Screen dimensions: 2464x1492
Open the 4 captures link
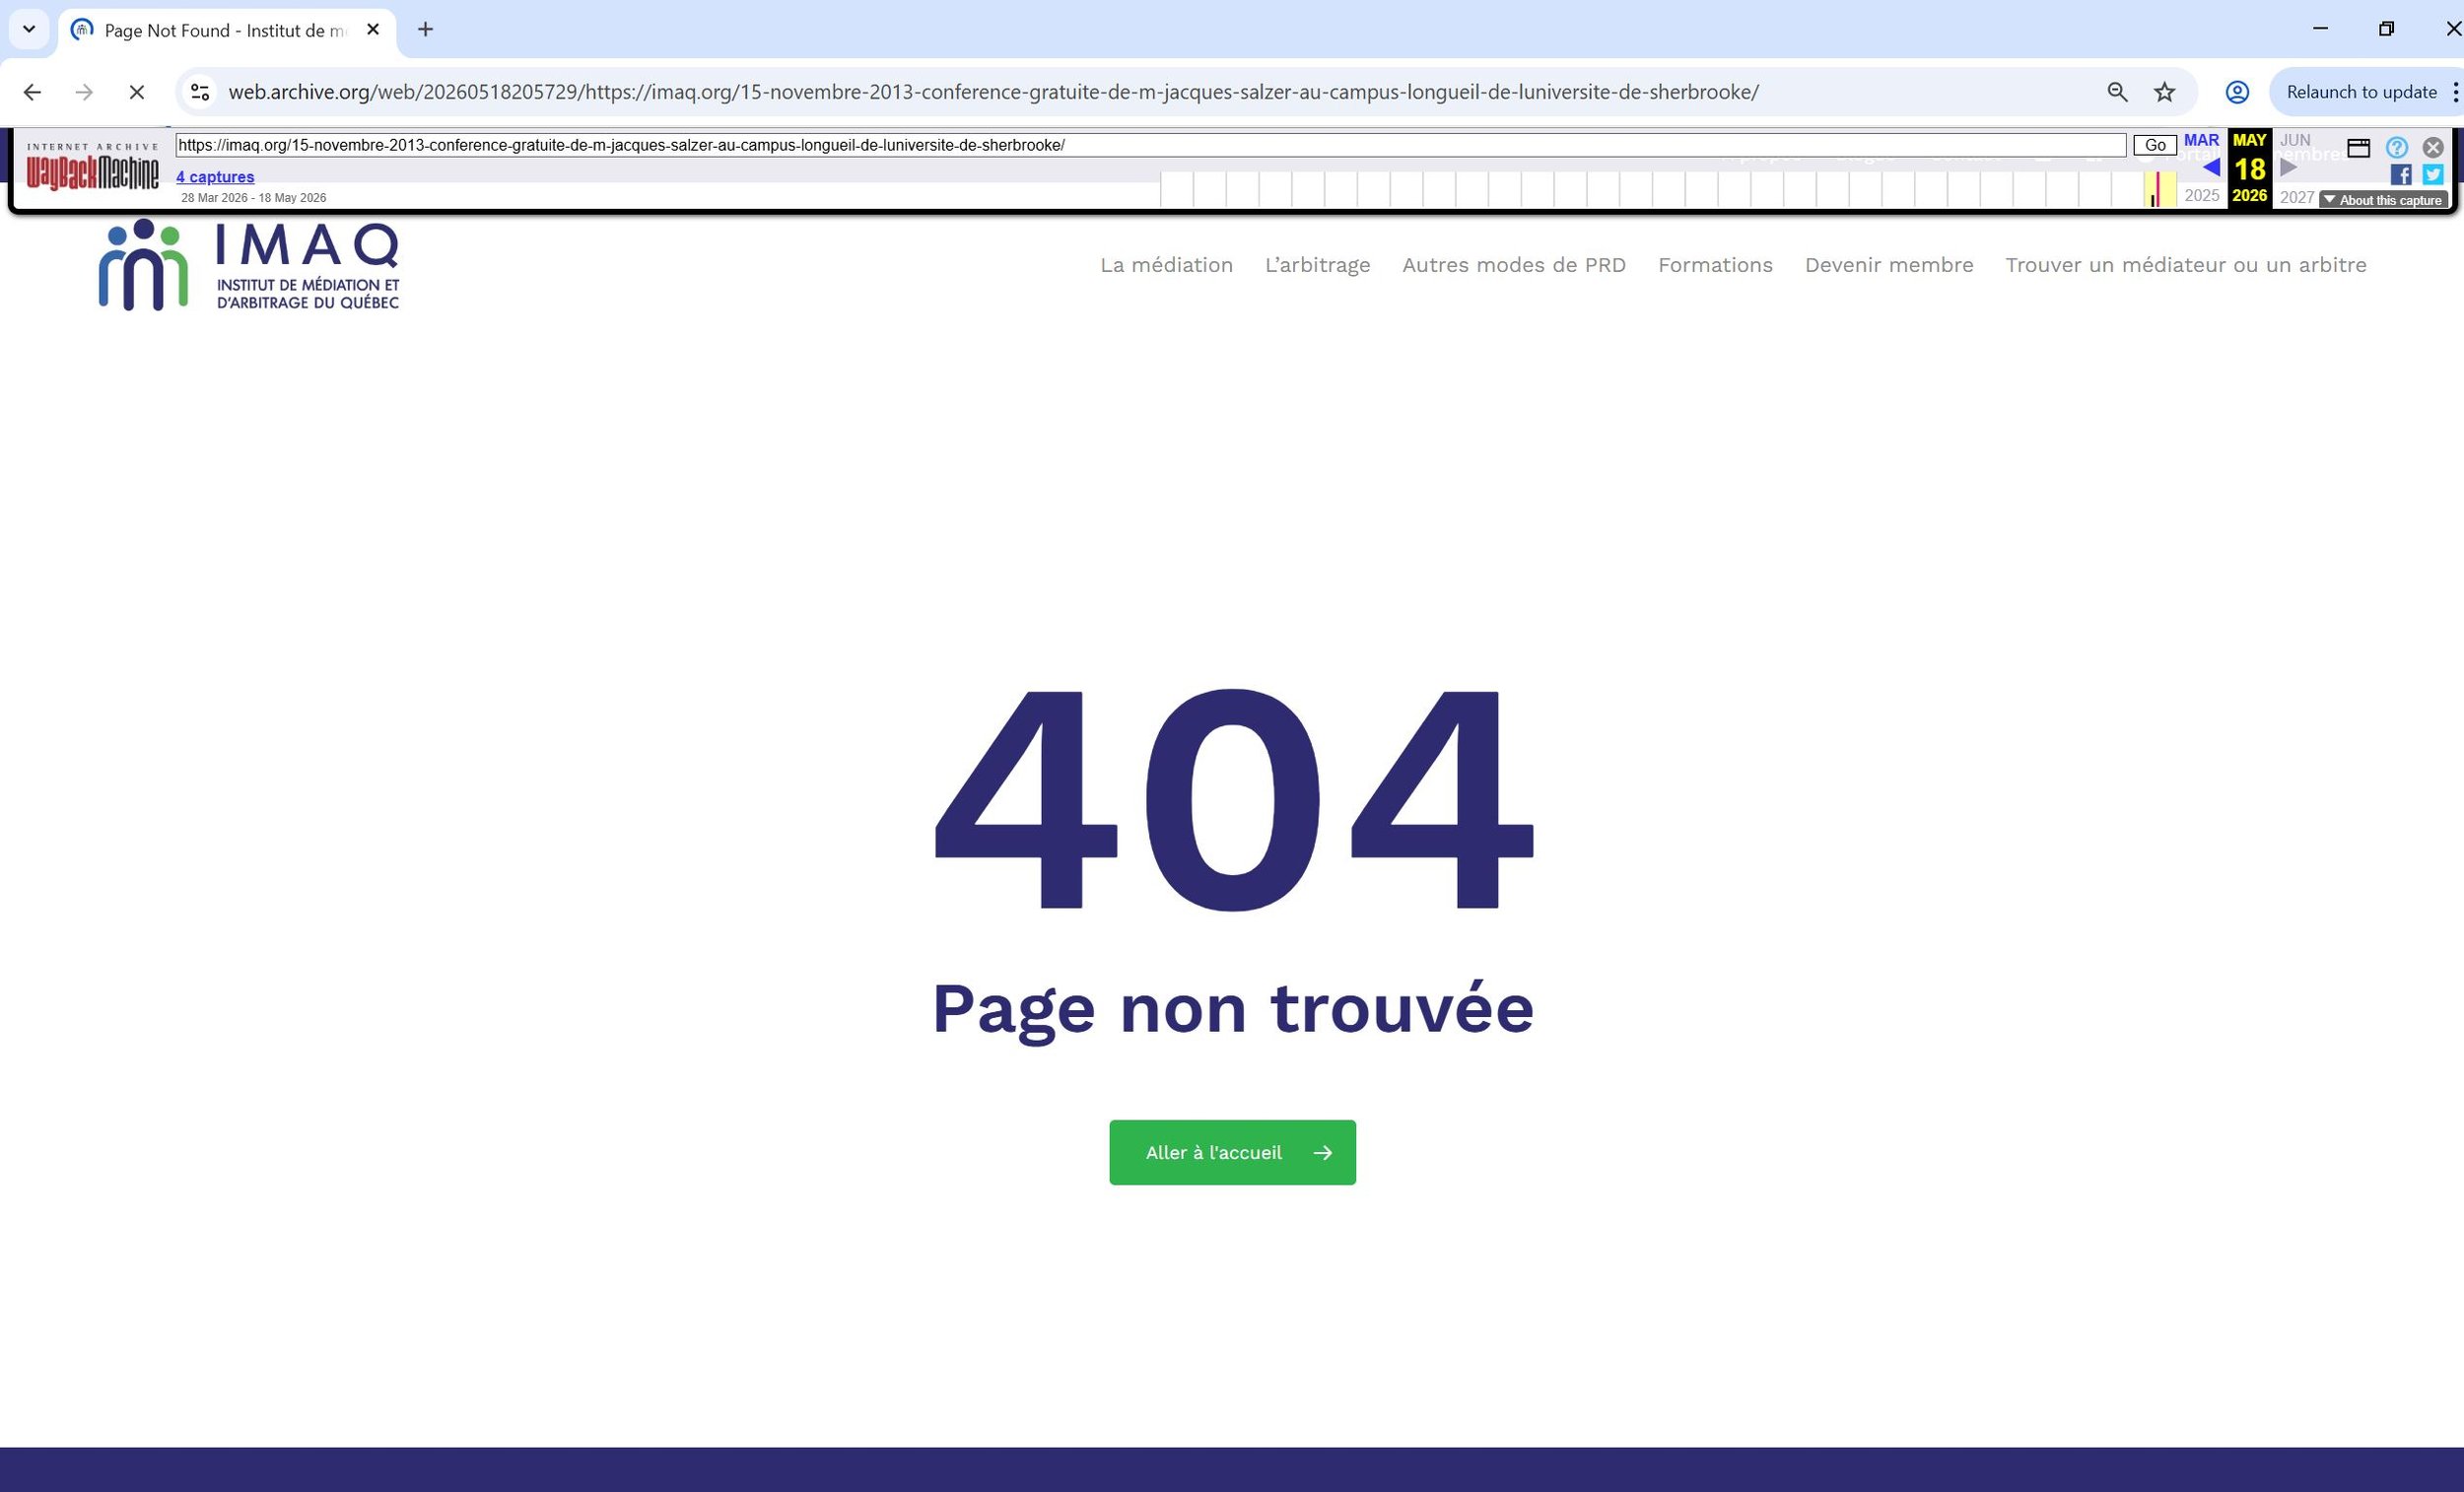coord(215,177)
